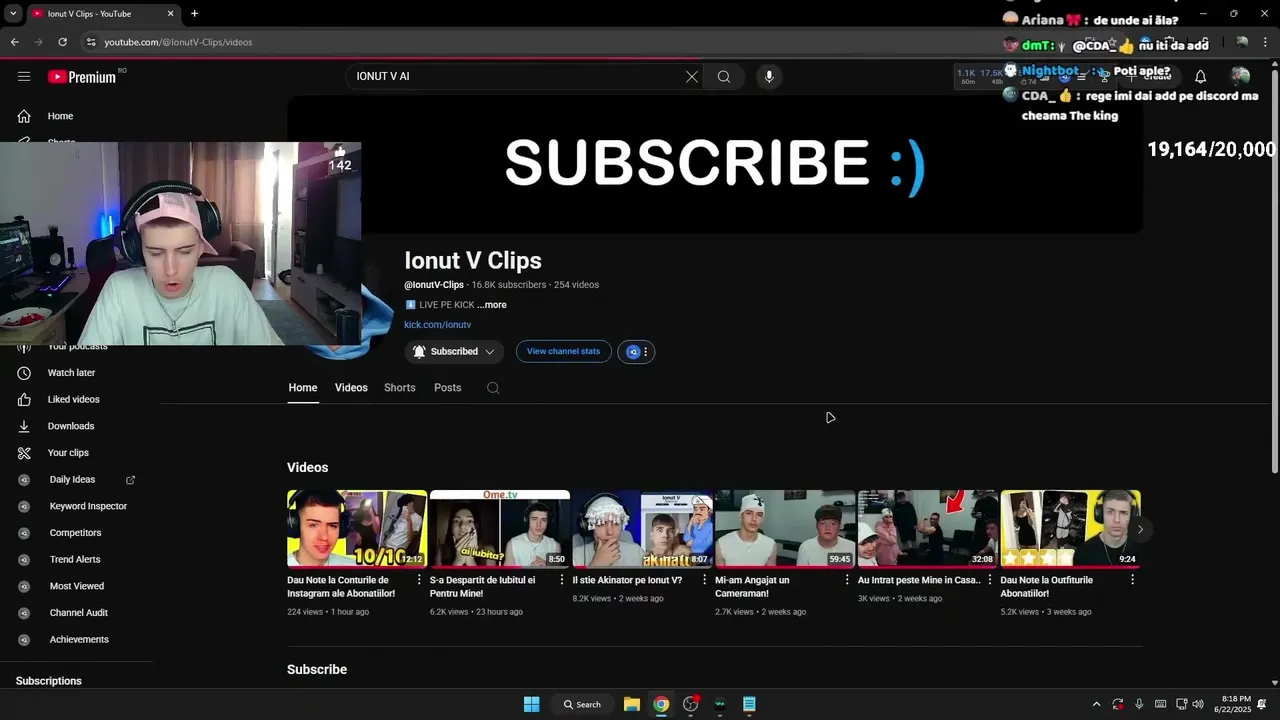The height and width of the screenshot is (720, 1280).
Task: Open taskbar microphone tray icon
Action: [1139, 704]
